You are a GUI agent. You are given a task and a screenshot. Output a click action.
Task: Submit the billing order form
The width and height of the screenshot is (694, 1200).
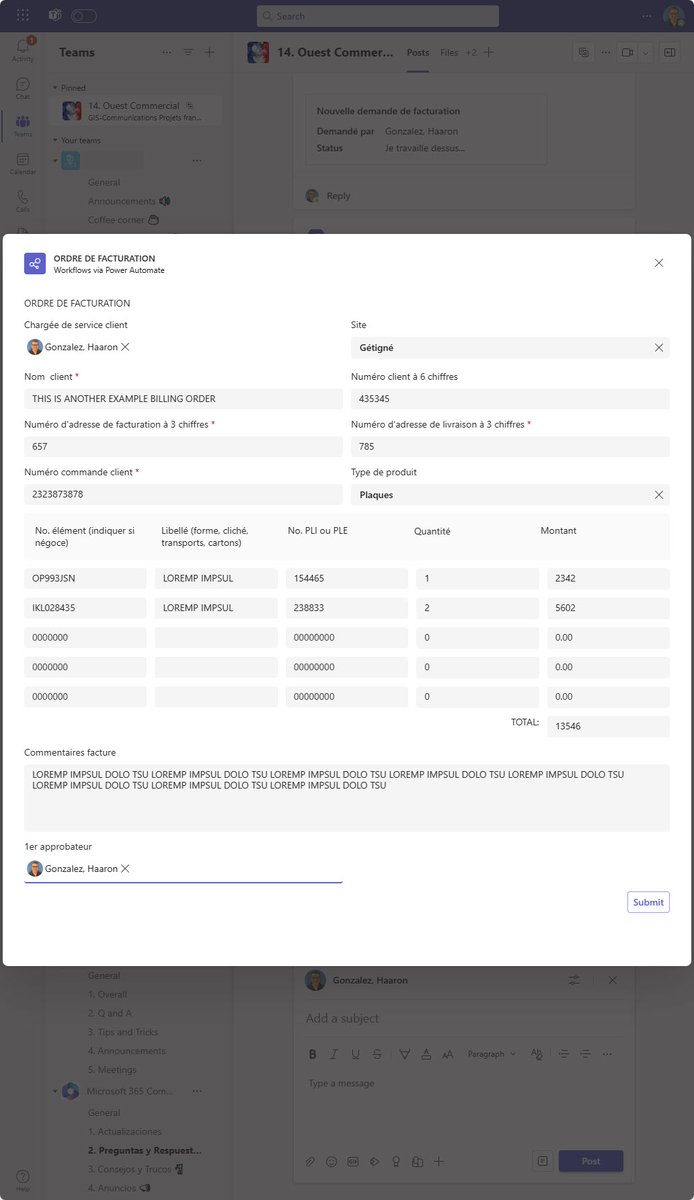click(648, 902)
